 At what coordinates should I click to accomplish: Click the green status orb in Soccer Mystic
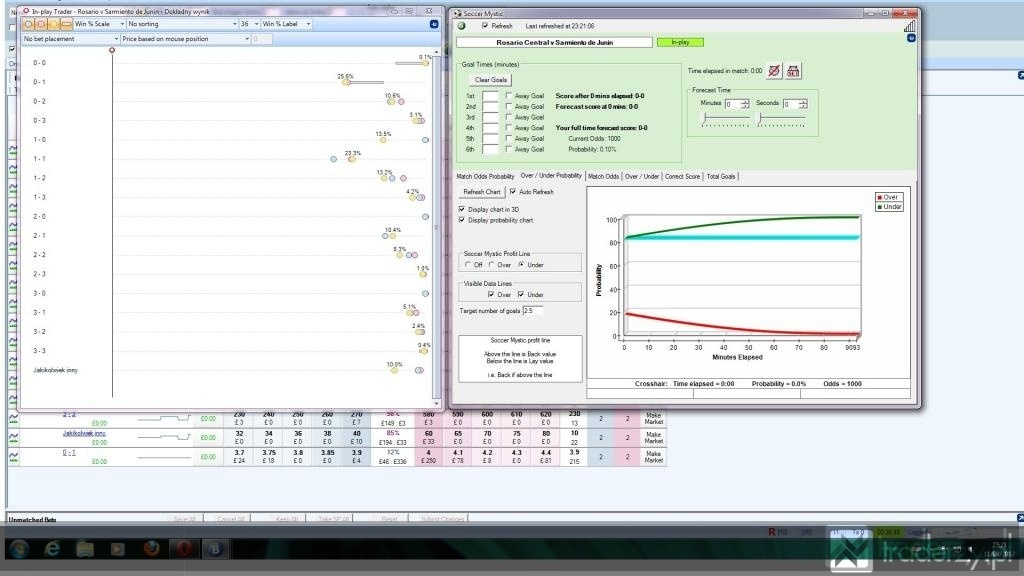(x=462, y=26)
